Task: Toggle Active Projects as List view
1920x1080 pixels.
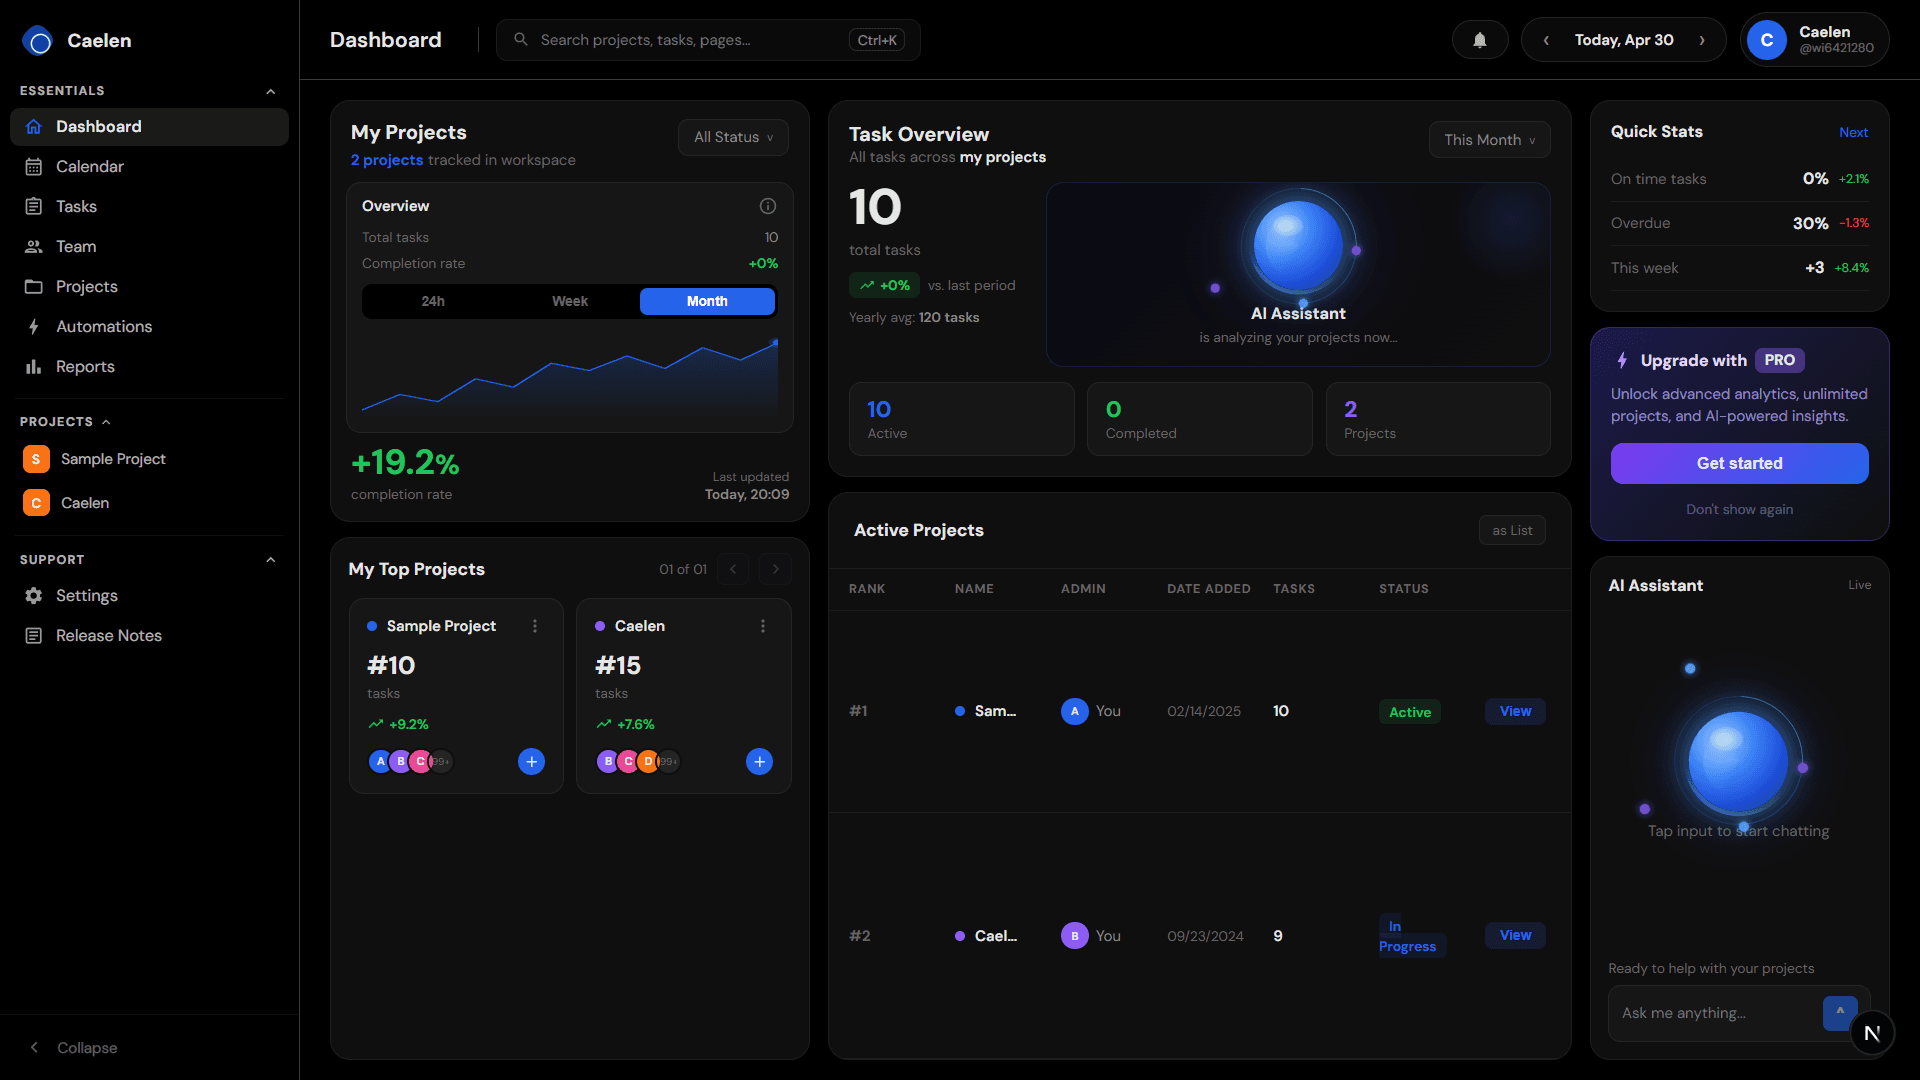Action: coord(1512,531)
